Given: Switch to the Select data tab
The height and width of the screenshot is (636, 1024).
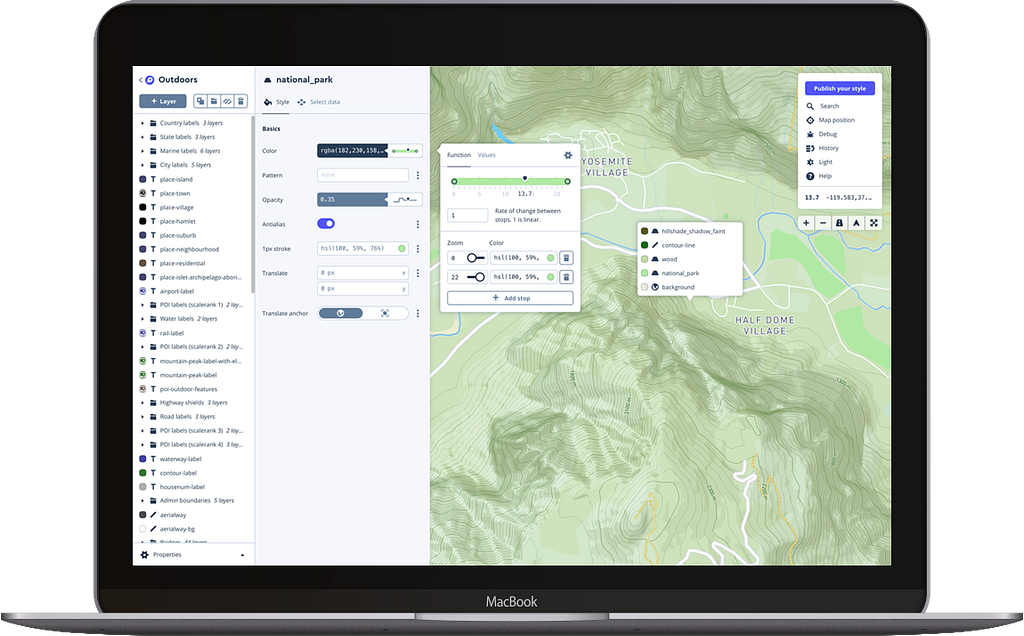Looking at the screenshot, I should pos(319,102).
